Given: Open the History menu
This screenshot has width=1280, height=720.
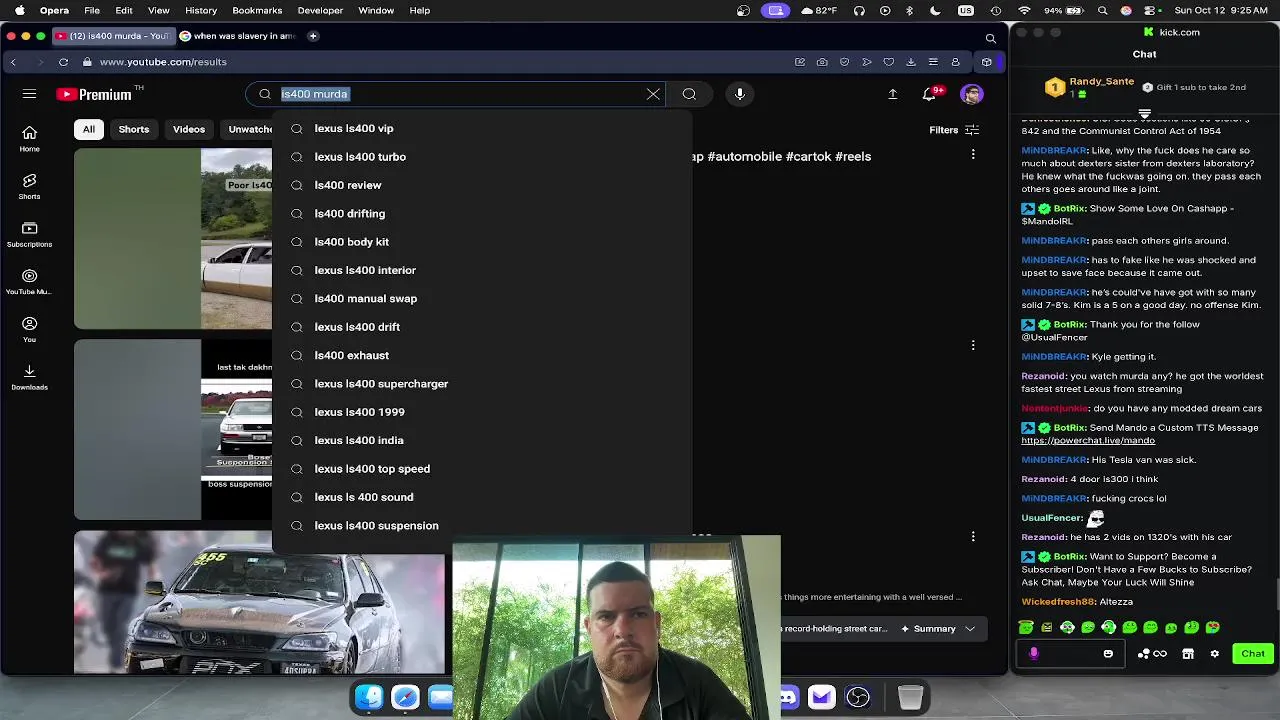Looking at the screenshot, I should pyautogui.click(x=201, y=11).
